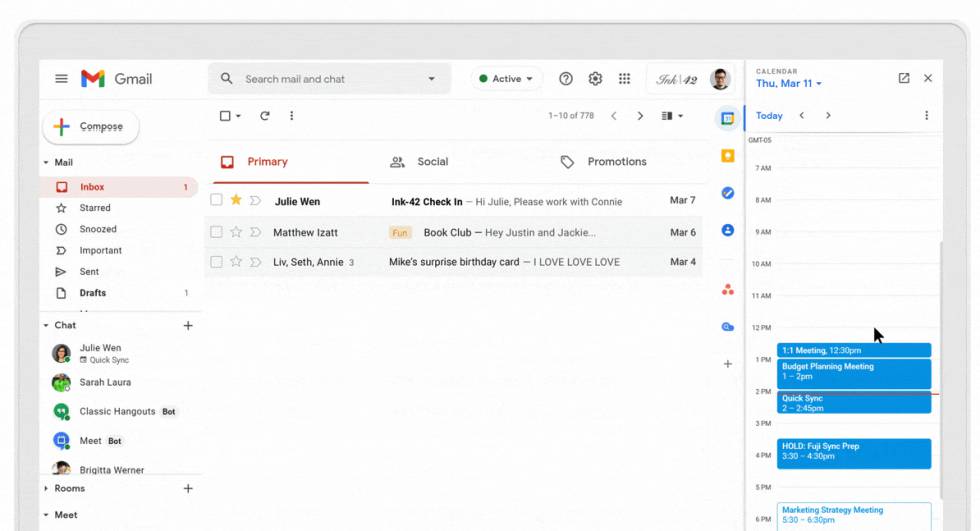Mark Matthew Izatt email as important
Image resolution: width=980 pixels, height=531 pixels.
[x=255, y=232]
